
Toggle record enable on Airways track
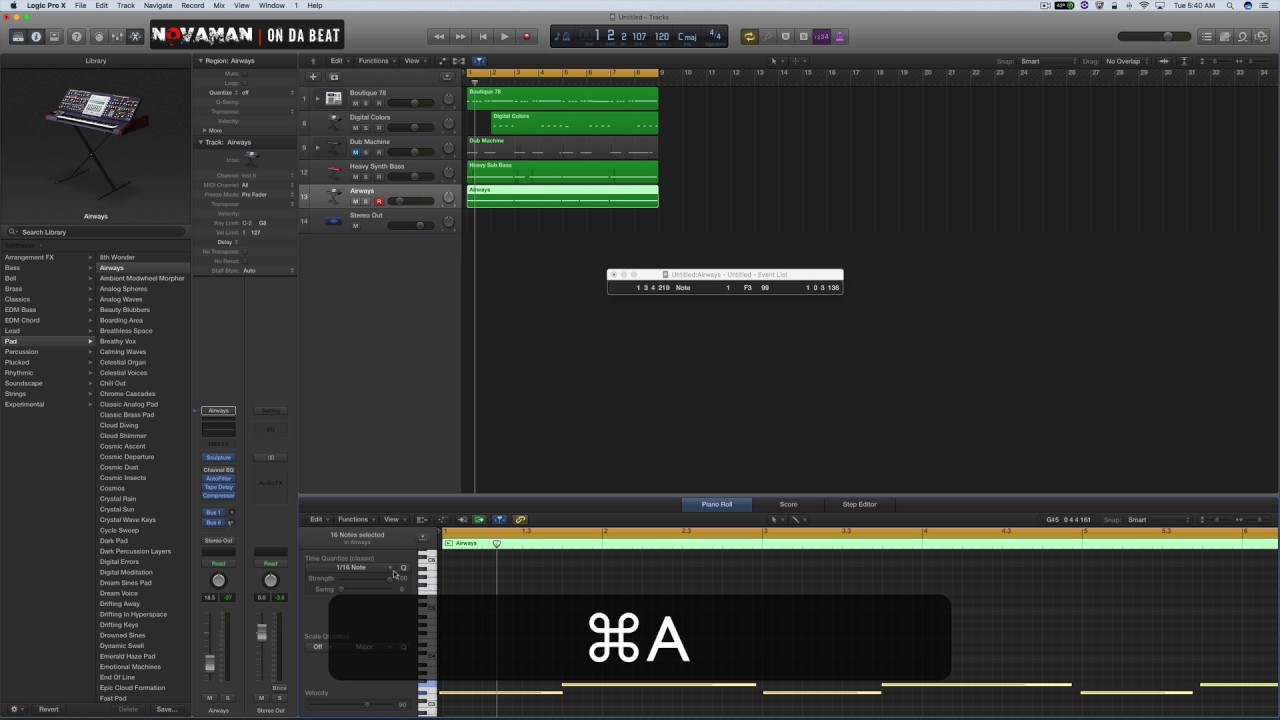378,201
